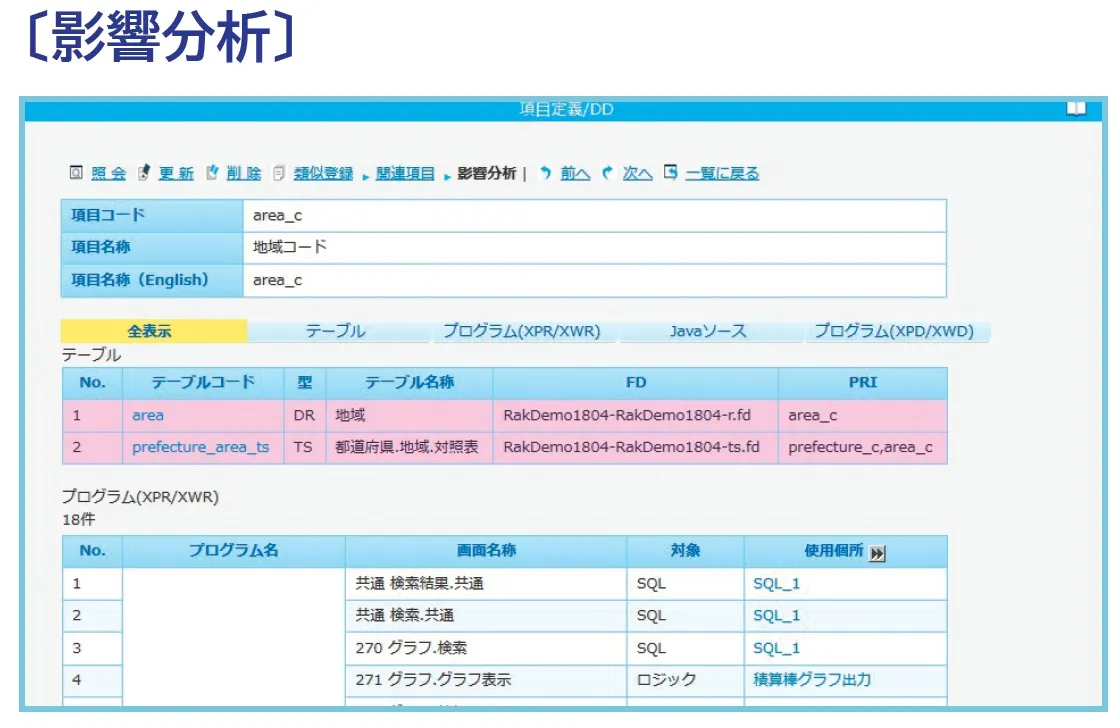Open the prefecture_area_ts table link
This screenshot has width=1120, height=728.
tap(200, 447)
